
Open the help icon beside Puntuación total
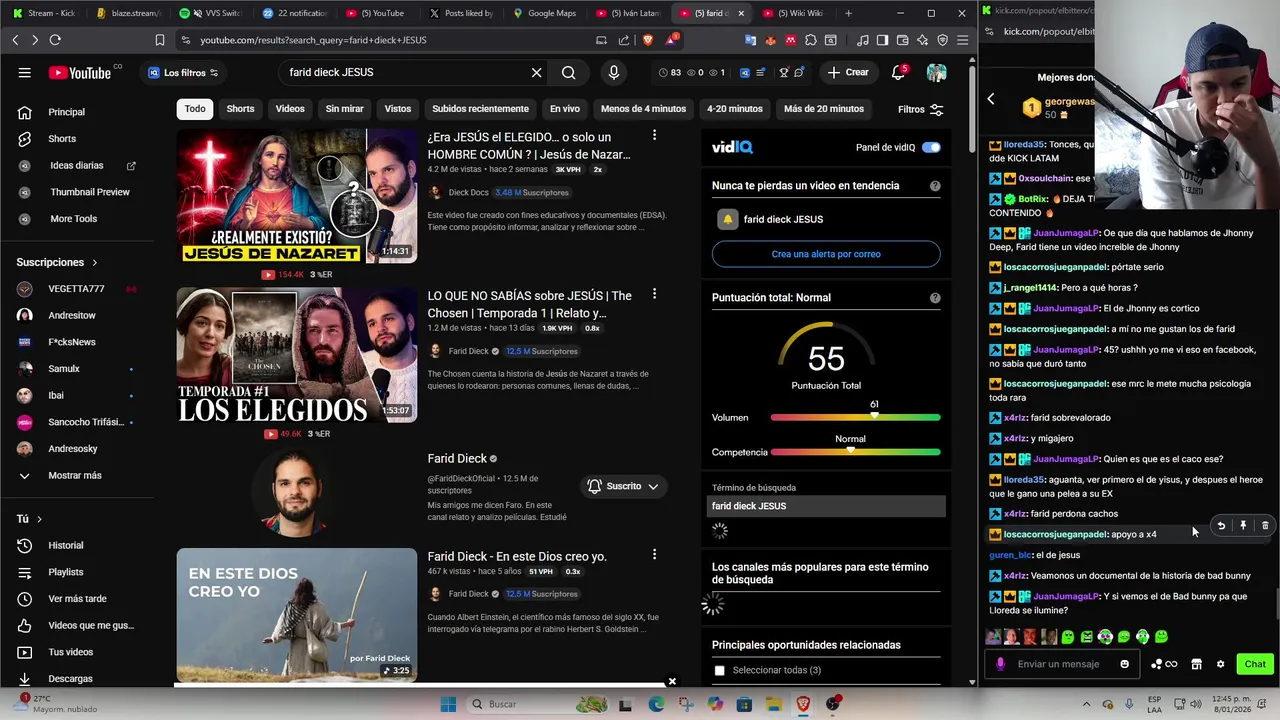point(935,298)
